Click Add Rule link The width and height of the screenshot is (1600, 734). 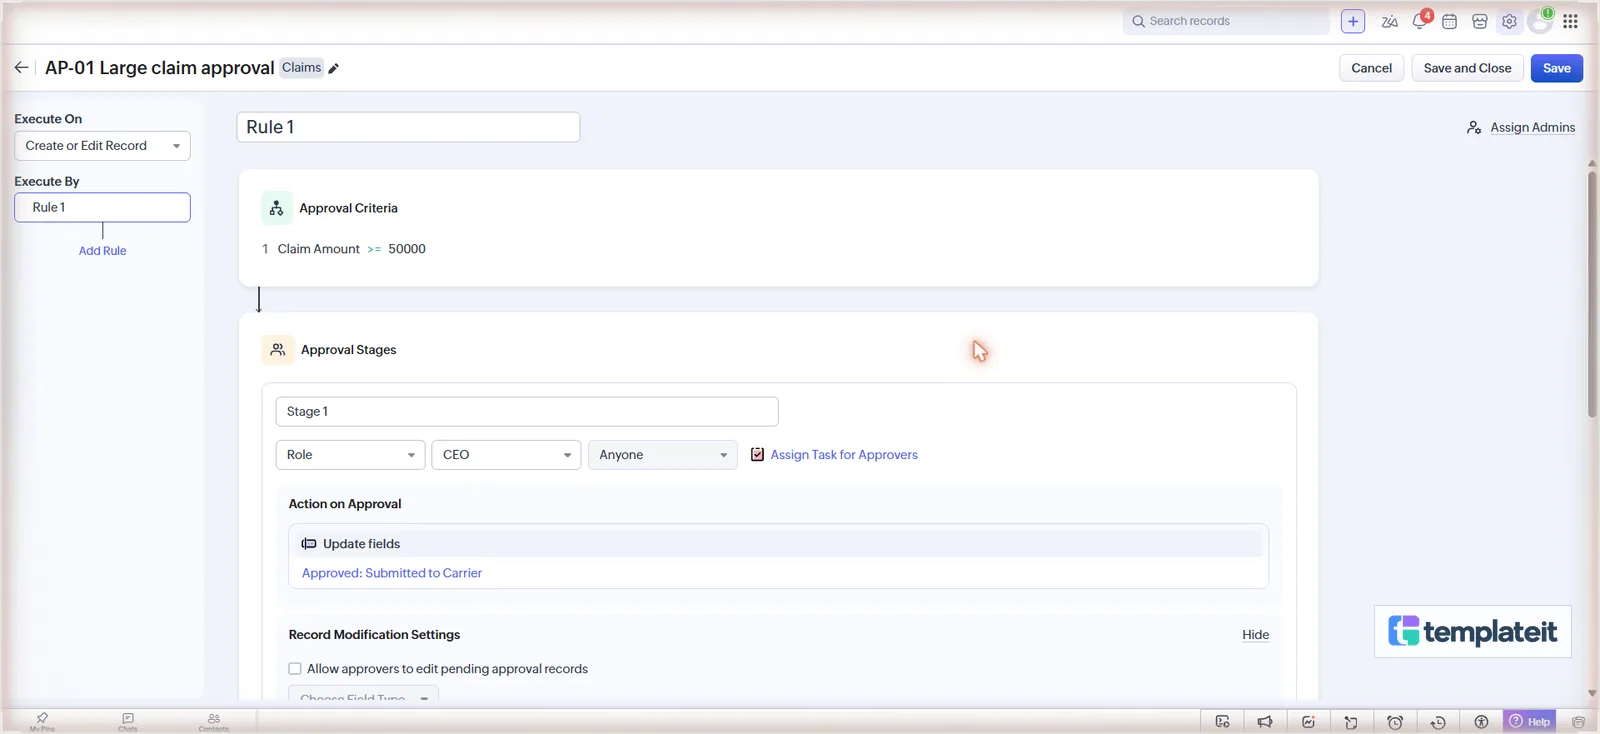click(x=103, y=251)
